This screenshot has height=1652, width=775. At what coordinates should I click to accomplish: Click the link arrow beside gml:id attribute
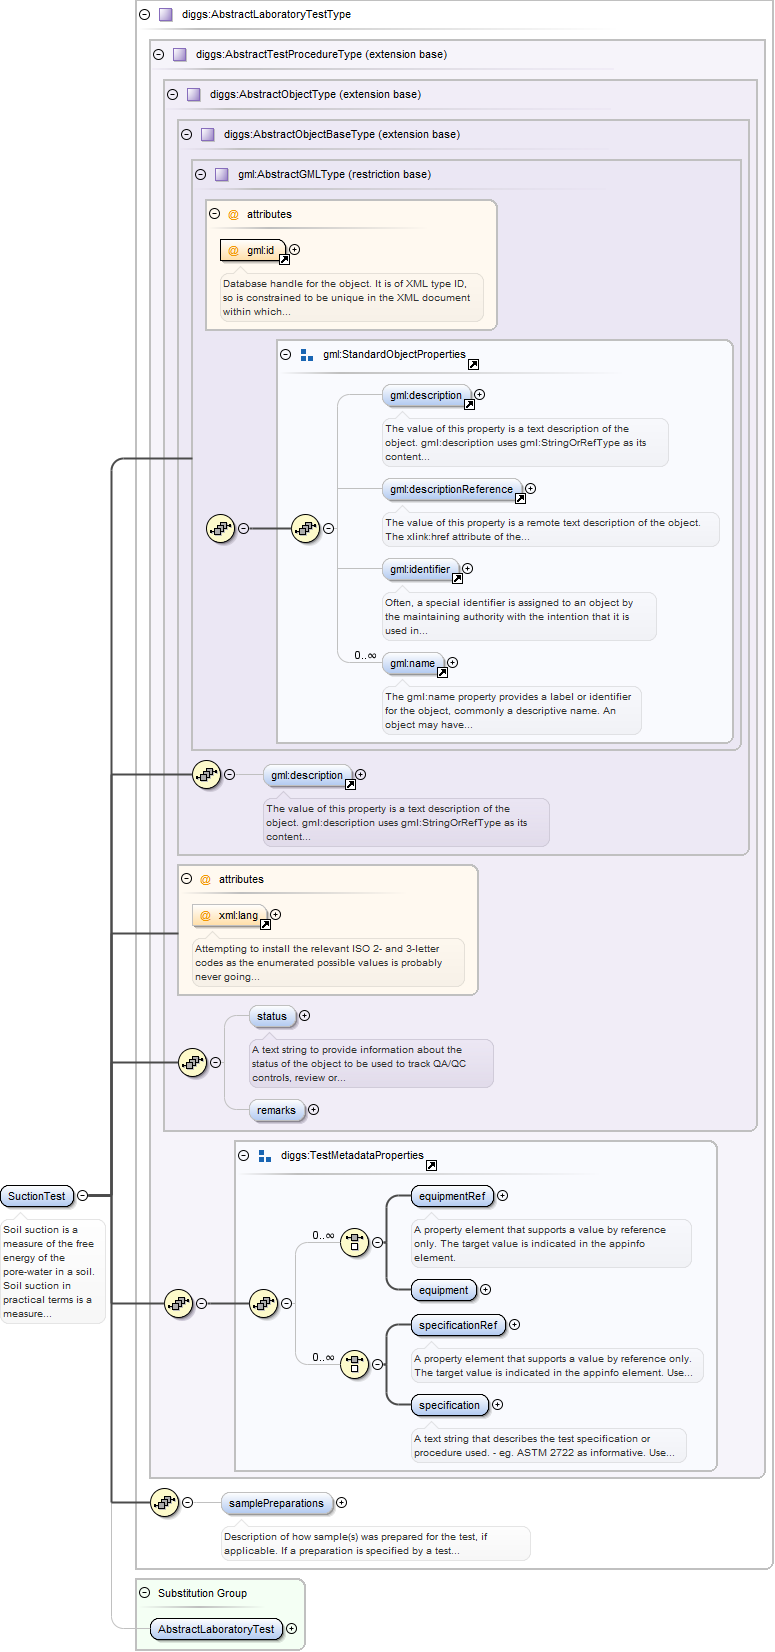284,260
